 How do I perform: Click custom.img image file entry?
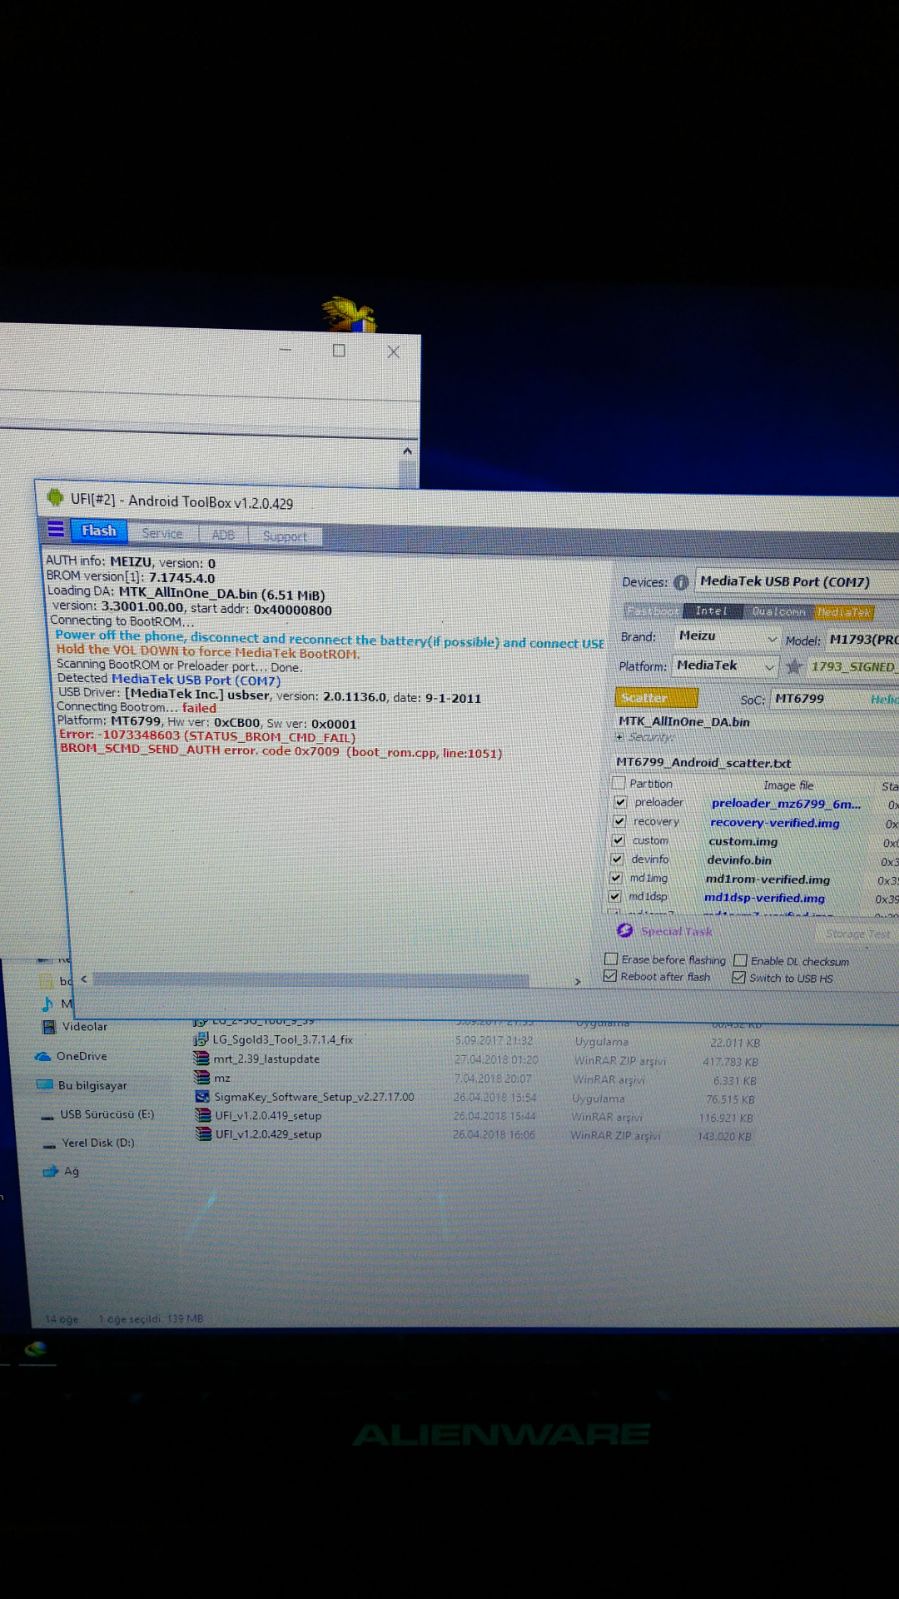coord(743,841)
